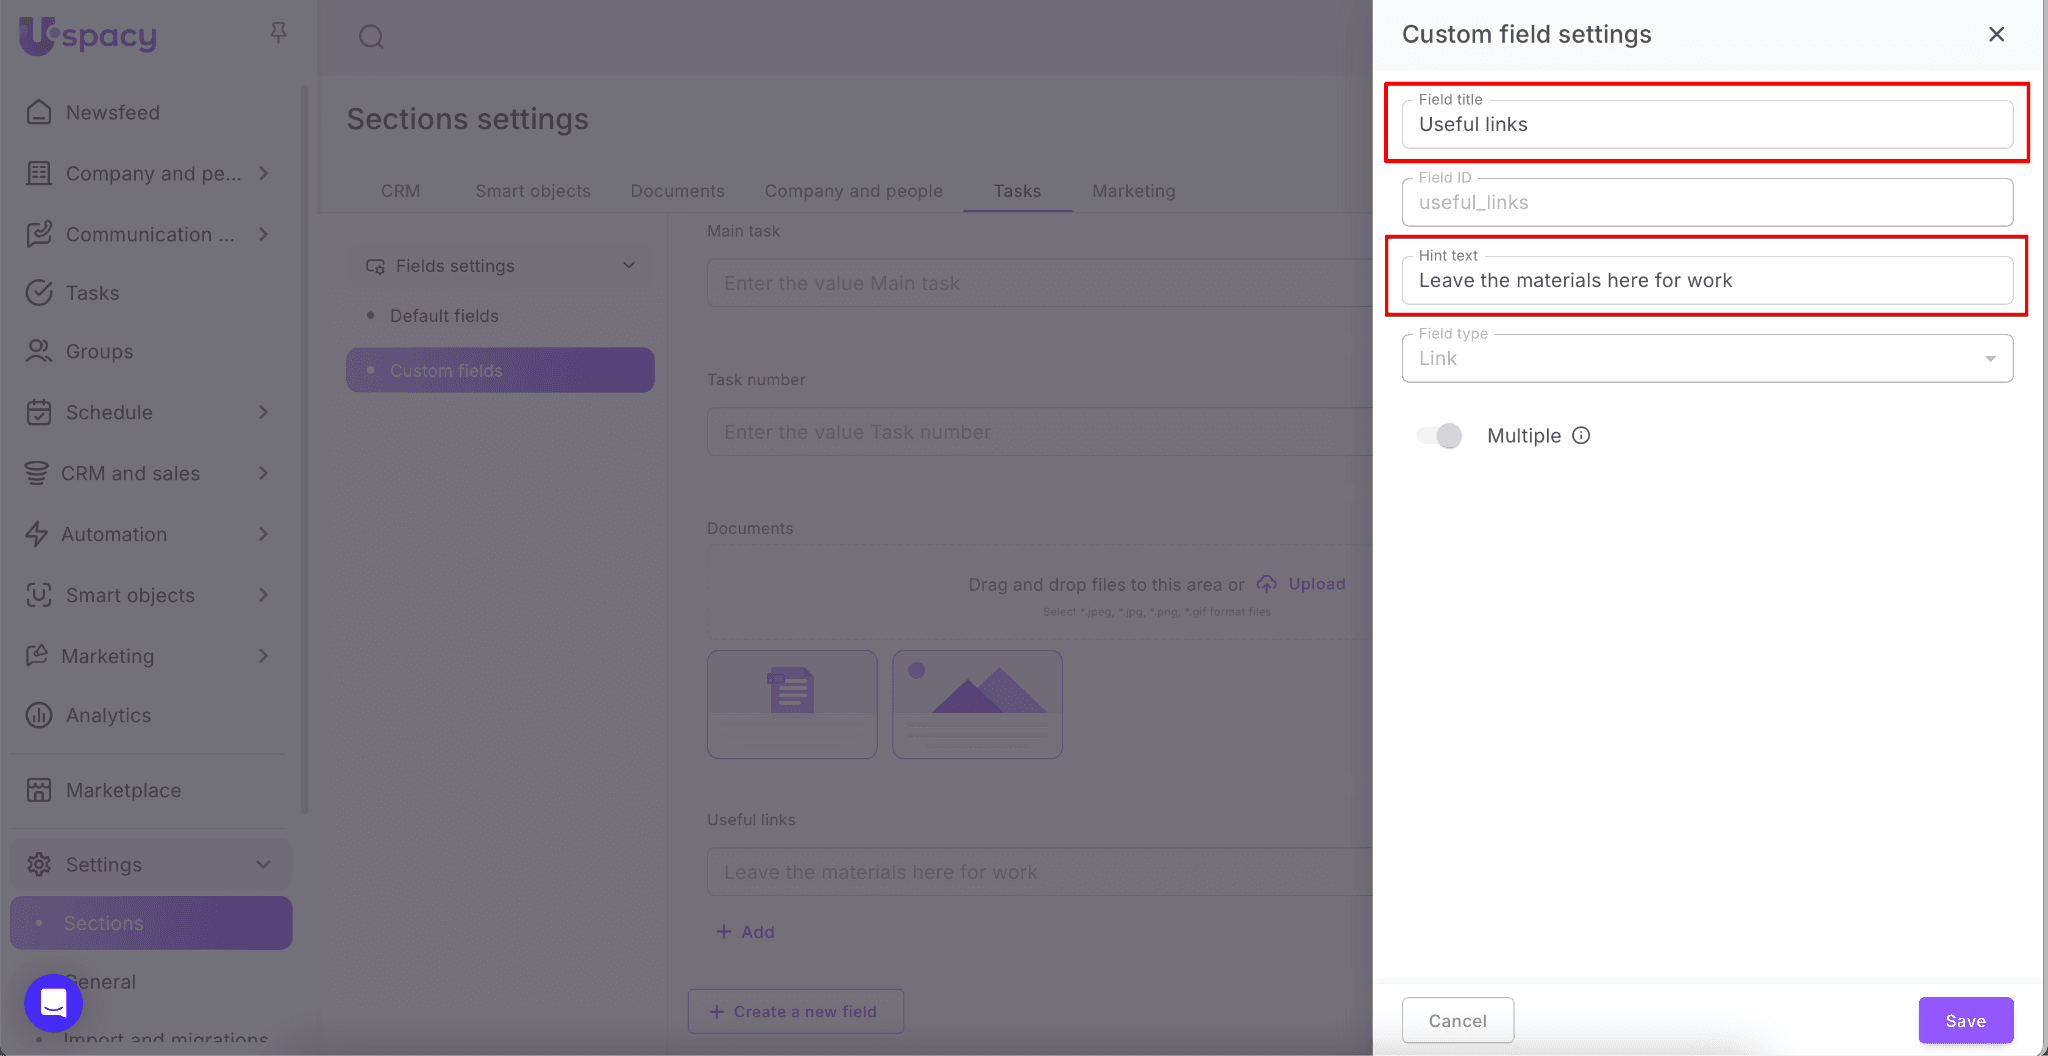Pin the sidebar with pin icon
This screenshot has width=2048, height=1056.
278,33
